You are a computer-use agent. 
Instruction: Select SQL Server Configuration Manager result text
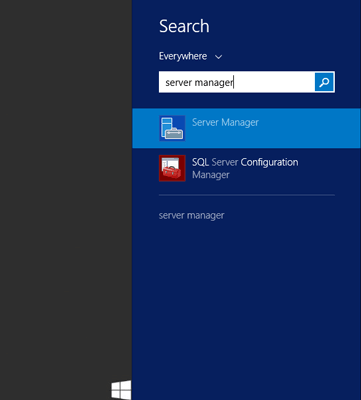[245, 168]
